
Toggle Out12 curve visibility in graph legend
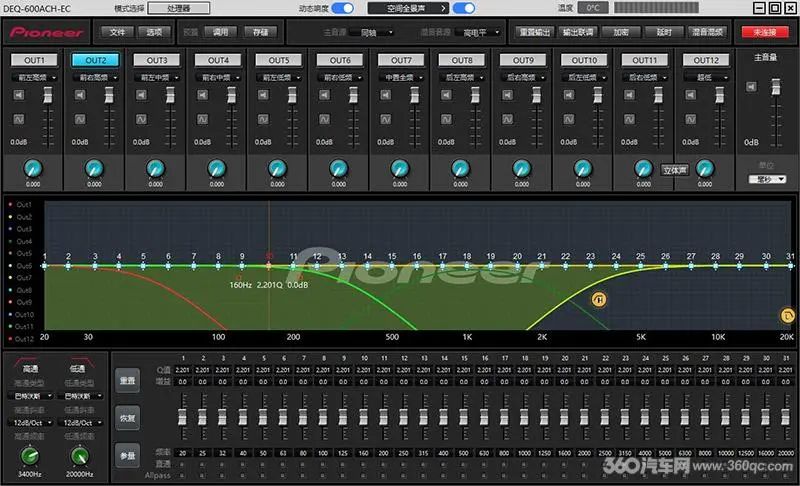pos(21,339)
